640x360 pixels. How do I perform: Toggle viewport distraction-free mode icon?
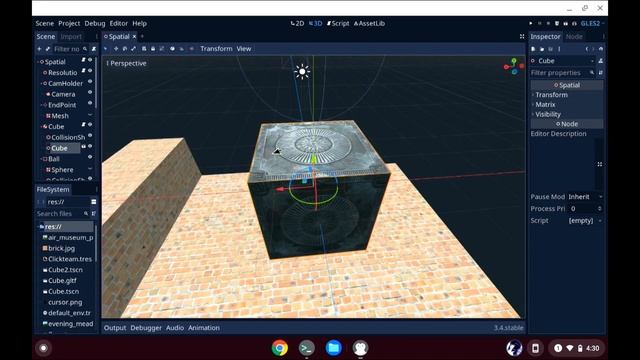tap(522, 36)
